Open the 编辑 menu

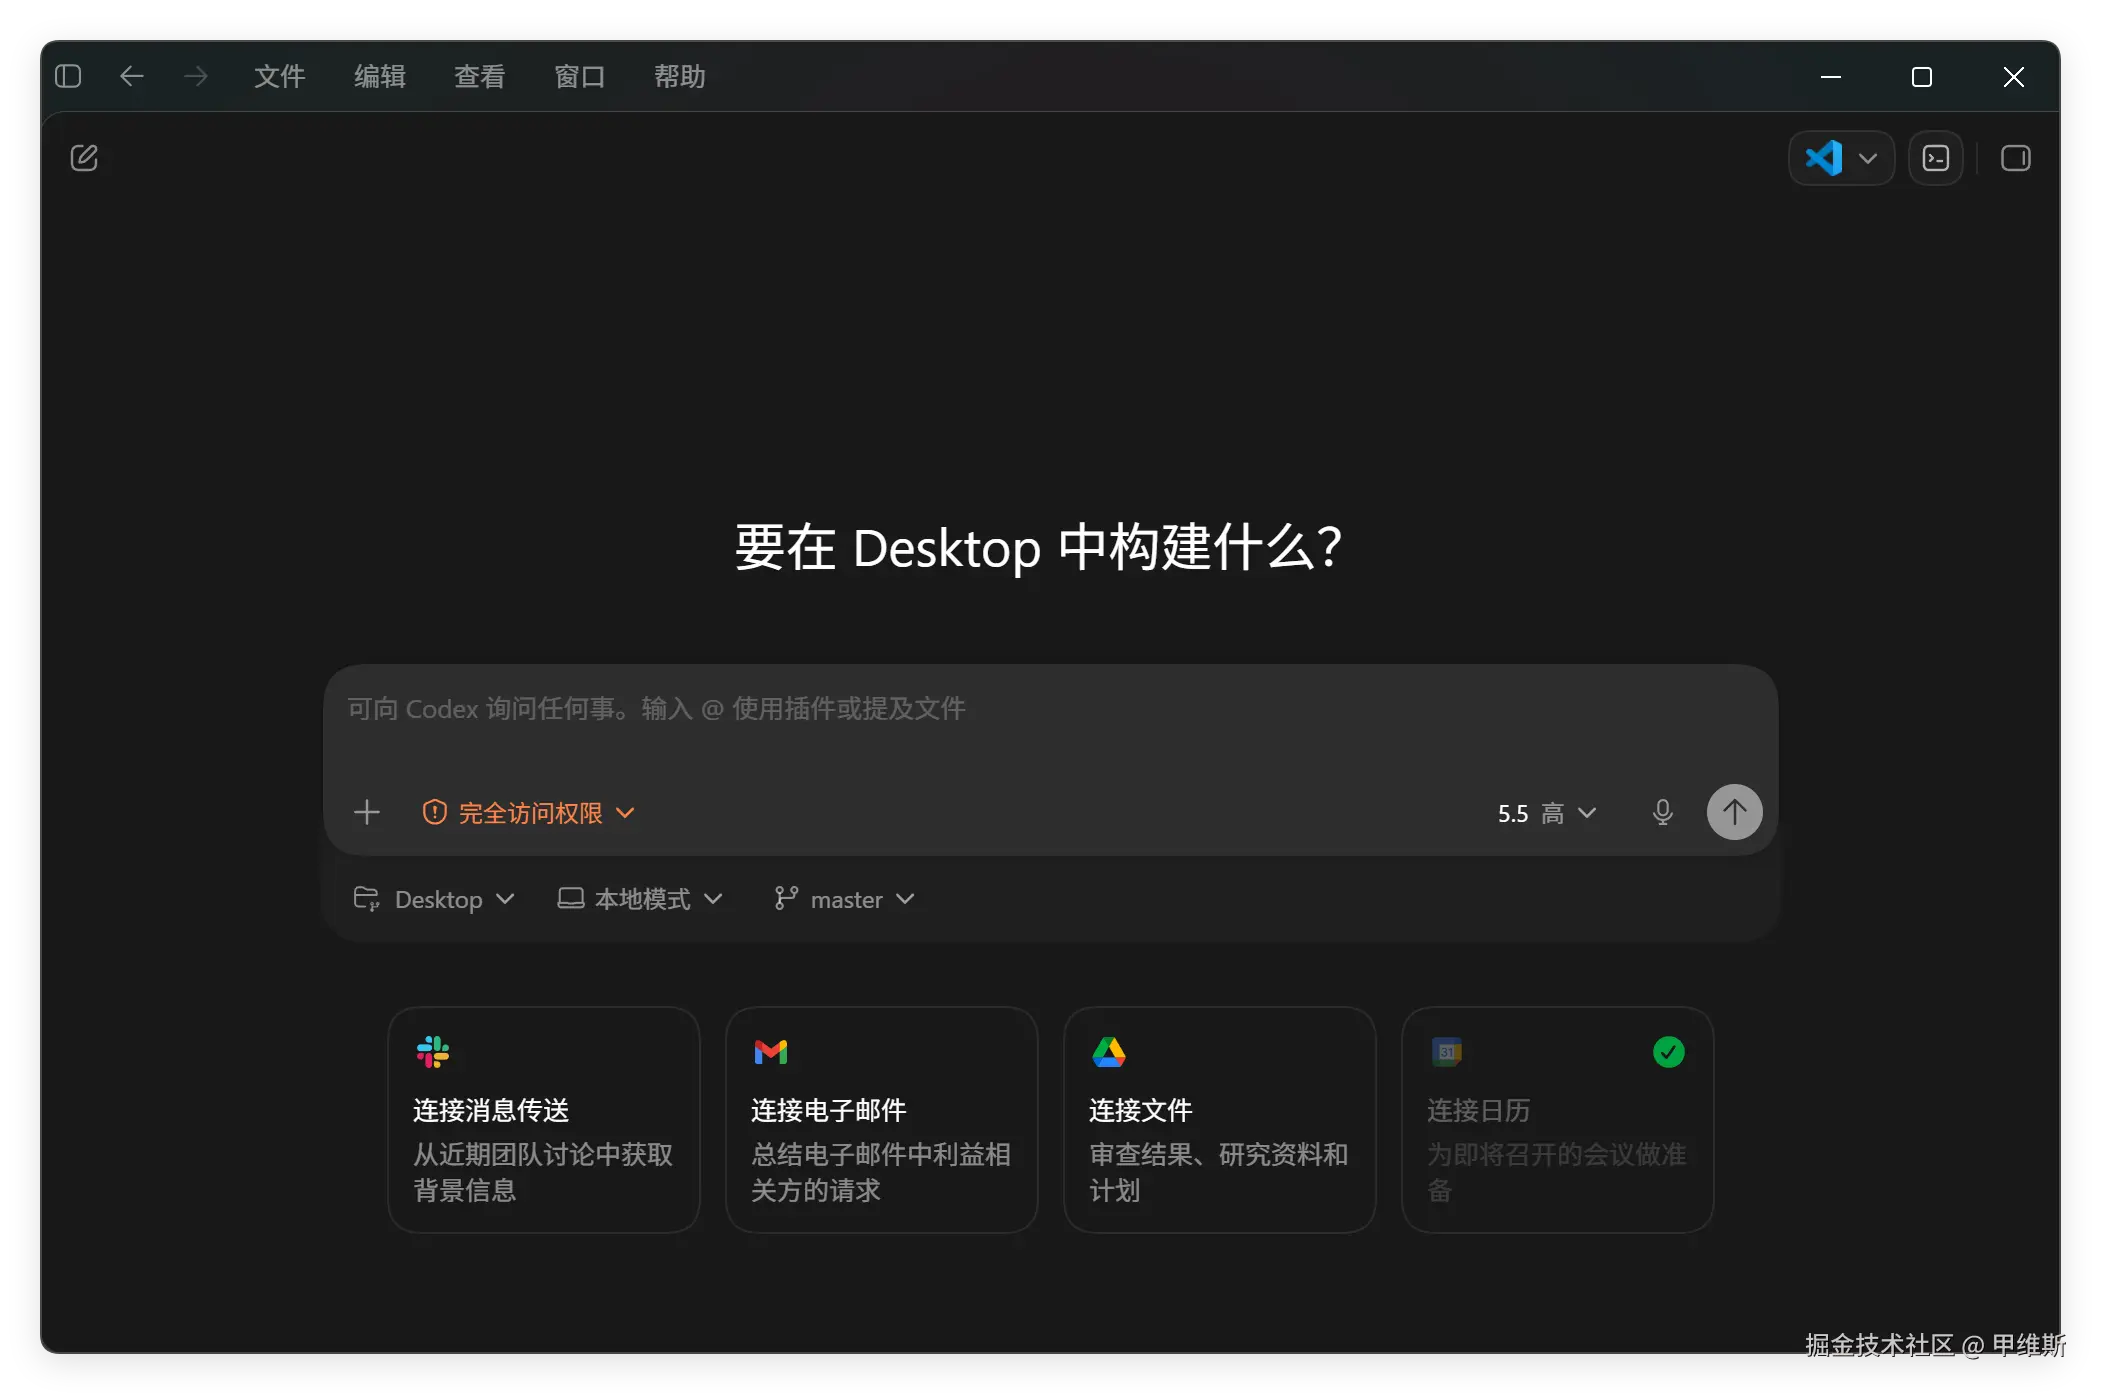tap(379, 76)
